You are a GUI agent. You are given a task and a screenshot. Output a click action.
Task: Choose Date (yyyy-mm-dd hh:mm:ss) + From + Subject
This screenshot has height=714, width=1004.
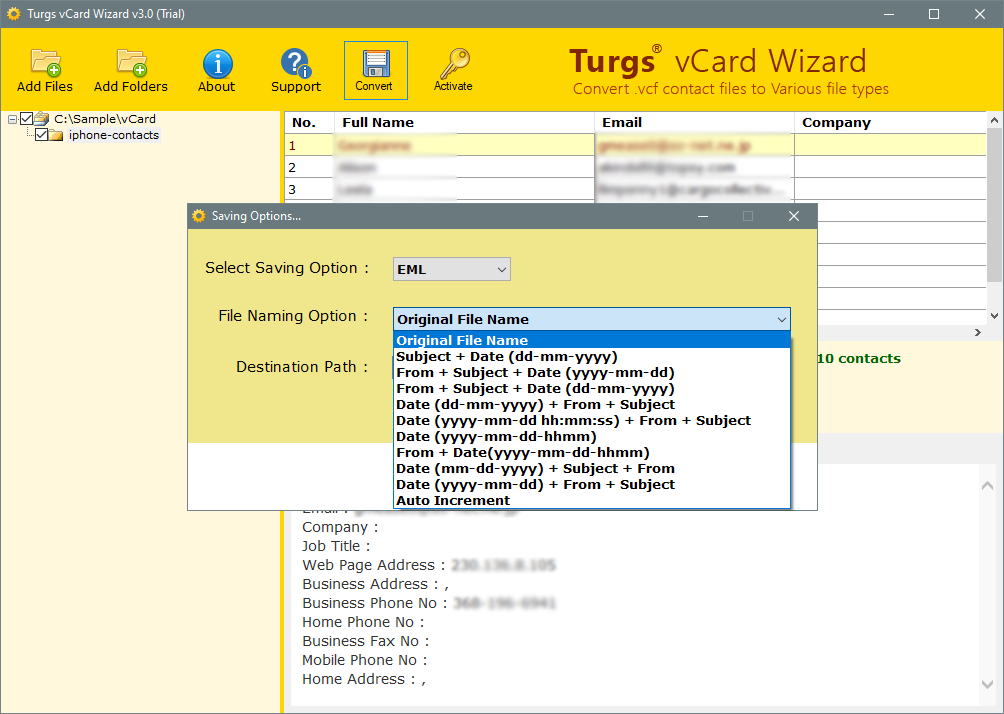(x=592, y=420)
